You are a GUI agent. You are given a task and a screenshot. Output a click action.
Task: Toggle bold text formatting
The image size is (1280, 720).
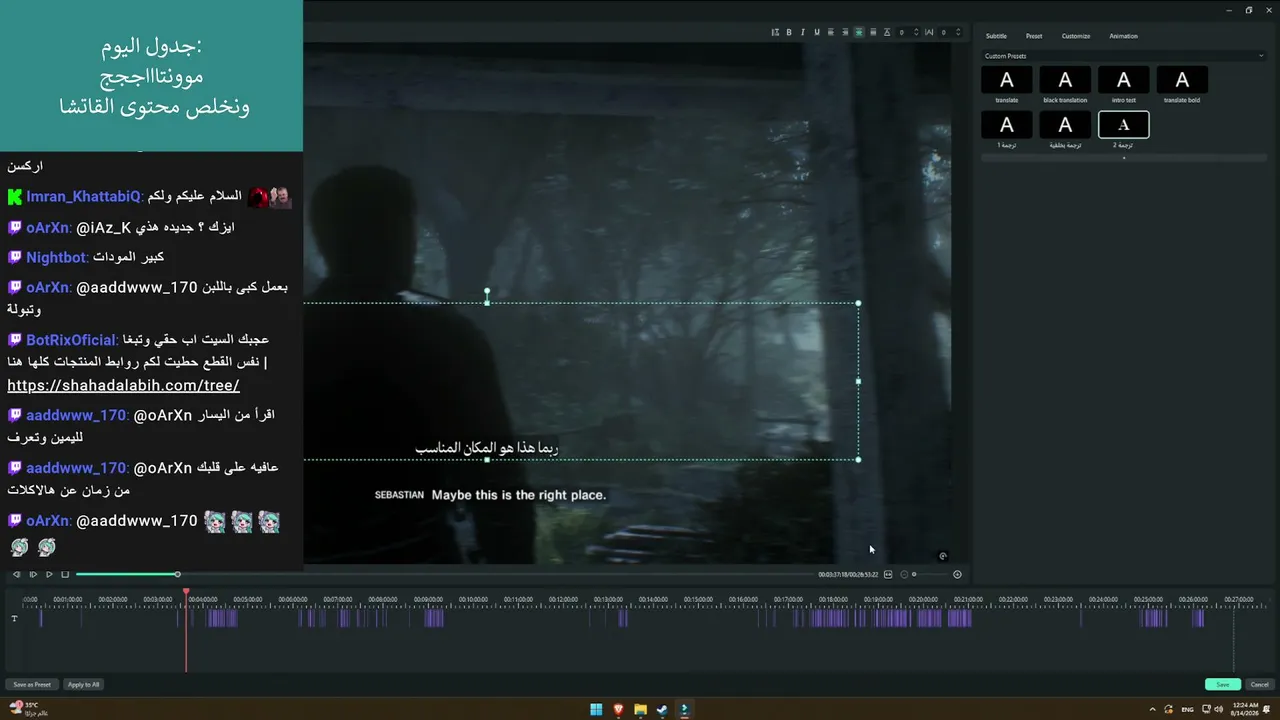(789, 32)
